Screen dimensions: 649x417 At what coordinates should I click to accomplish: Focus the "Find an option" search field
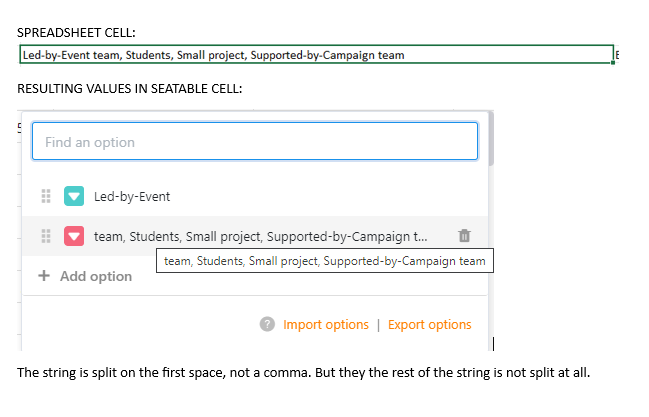point(255,142)
